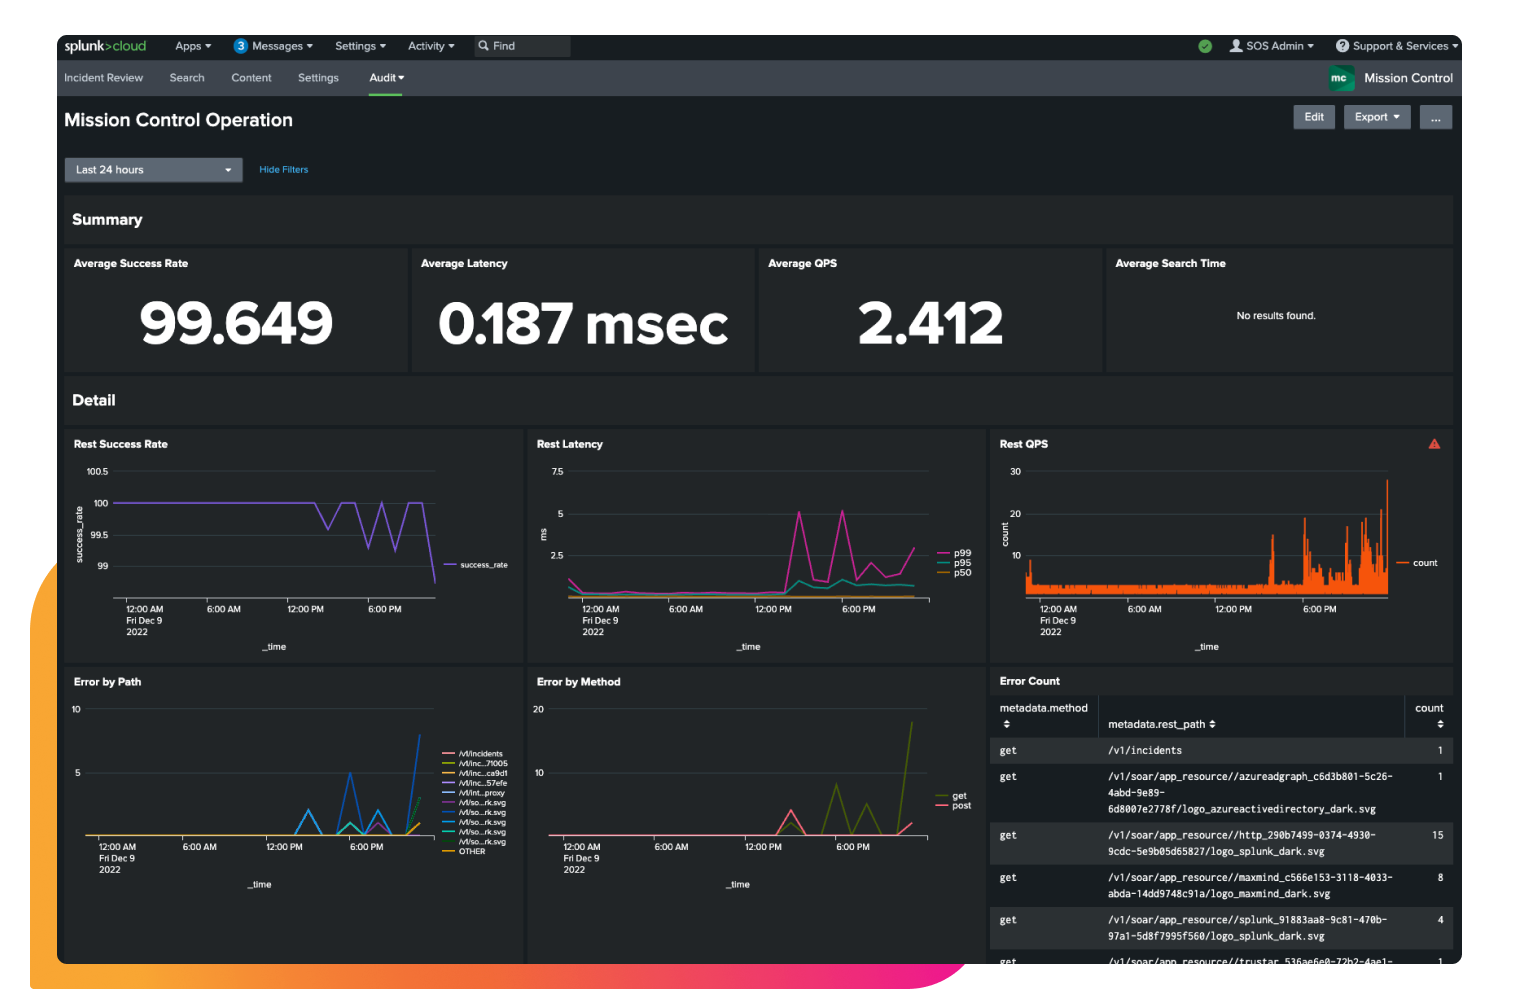The width and height of the screenshot is (1520, 1000).
Task: Click the Hide Filters link
Action: click(283, 170)
